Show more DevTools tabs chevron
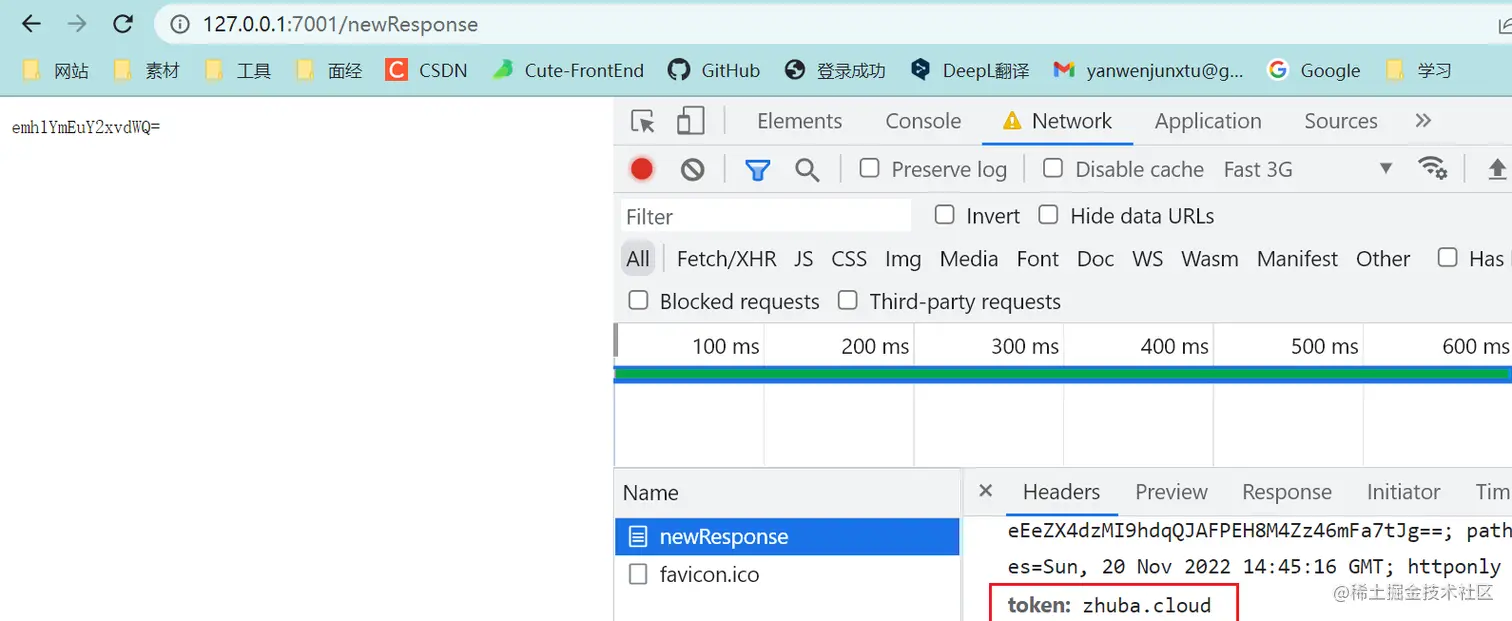The image size is (1512, 621). [1423, 121]
